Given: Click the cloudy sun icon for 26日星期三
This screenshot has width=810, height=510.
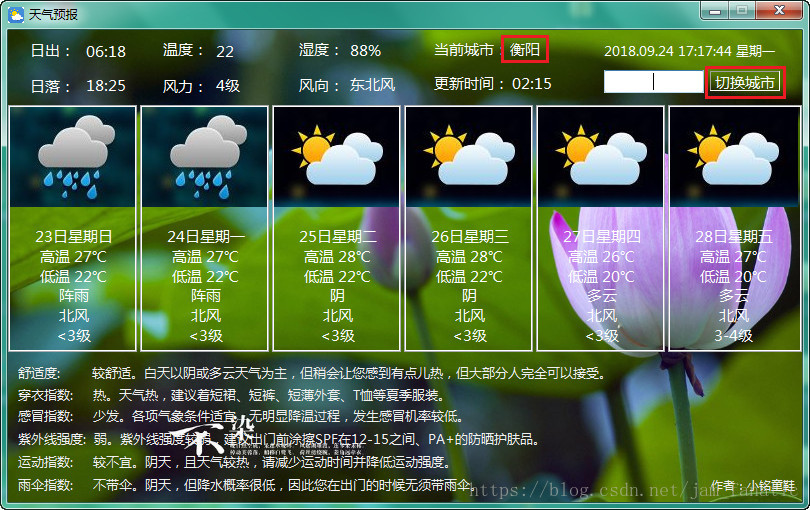Looking at the screenshot, I should point(469,155).
